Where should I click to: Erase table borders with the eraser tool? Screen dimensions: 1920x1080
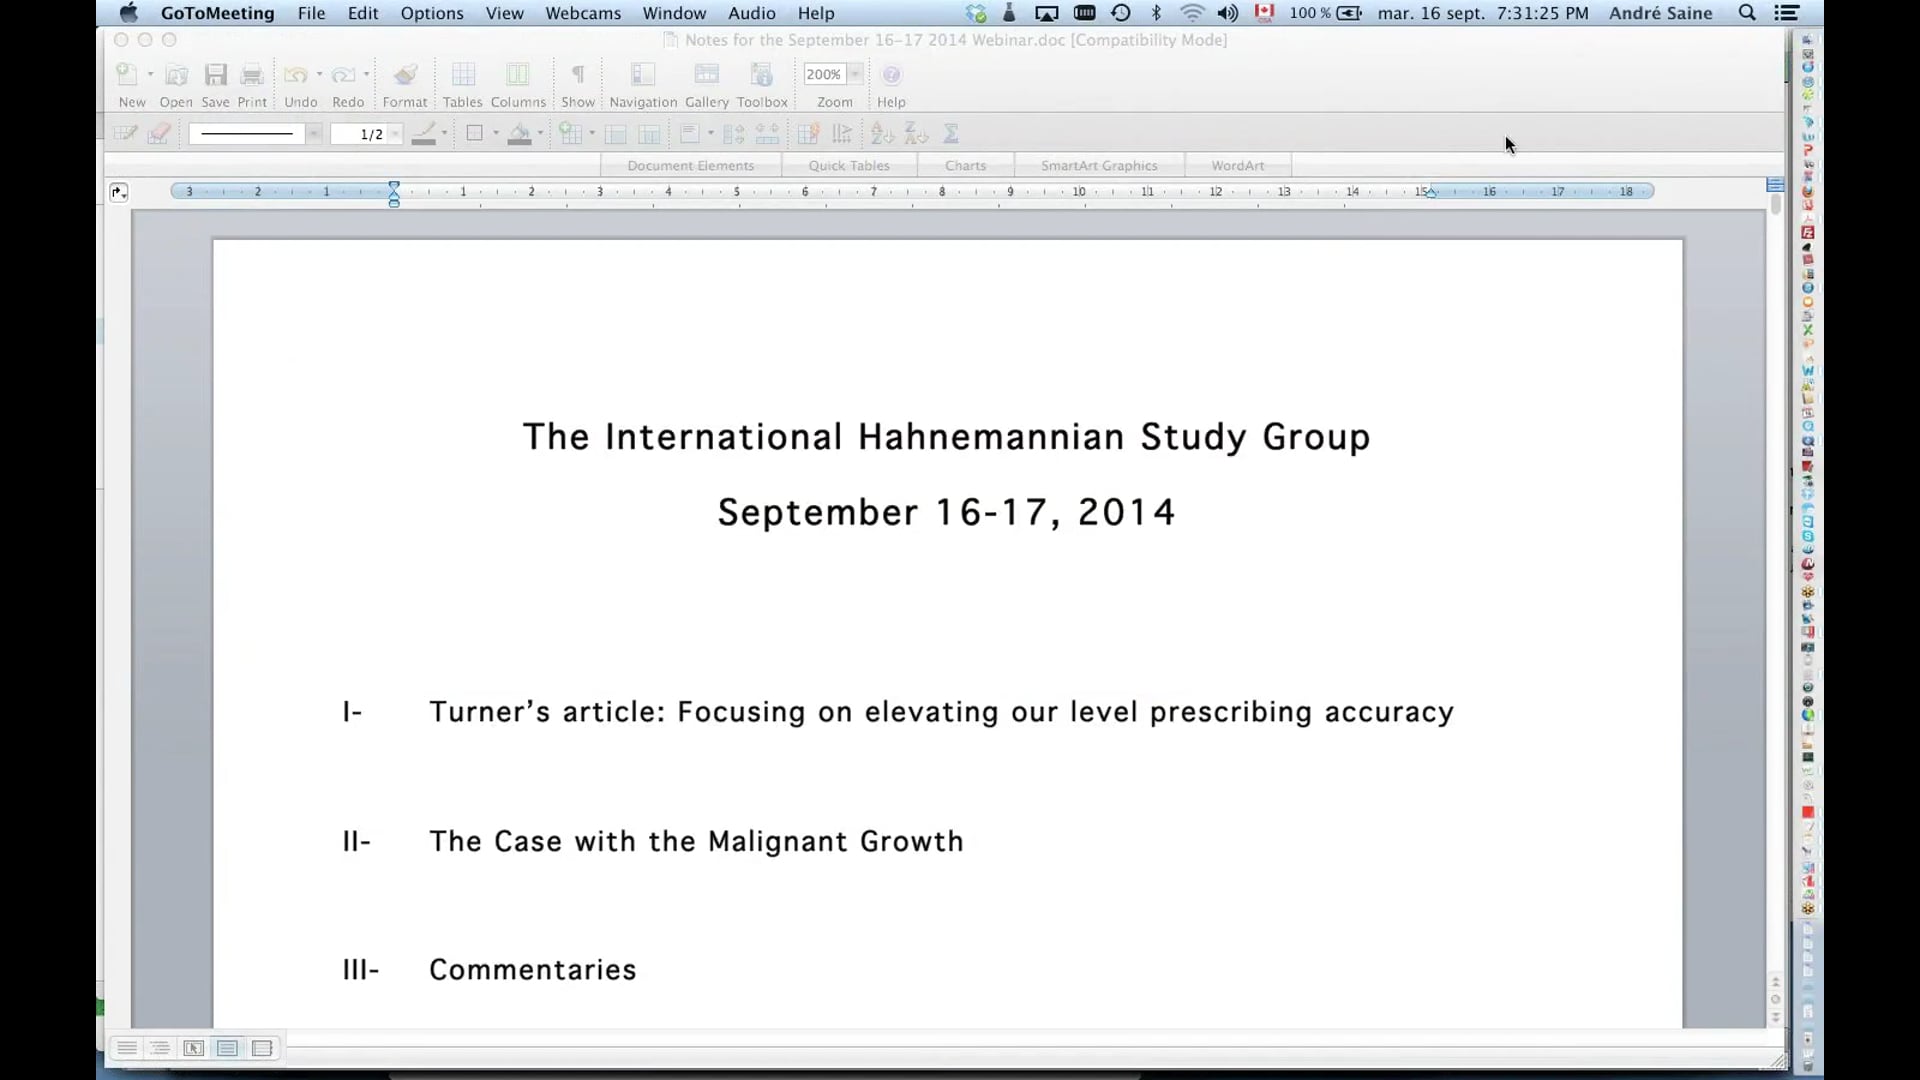(159, 133)
